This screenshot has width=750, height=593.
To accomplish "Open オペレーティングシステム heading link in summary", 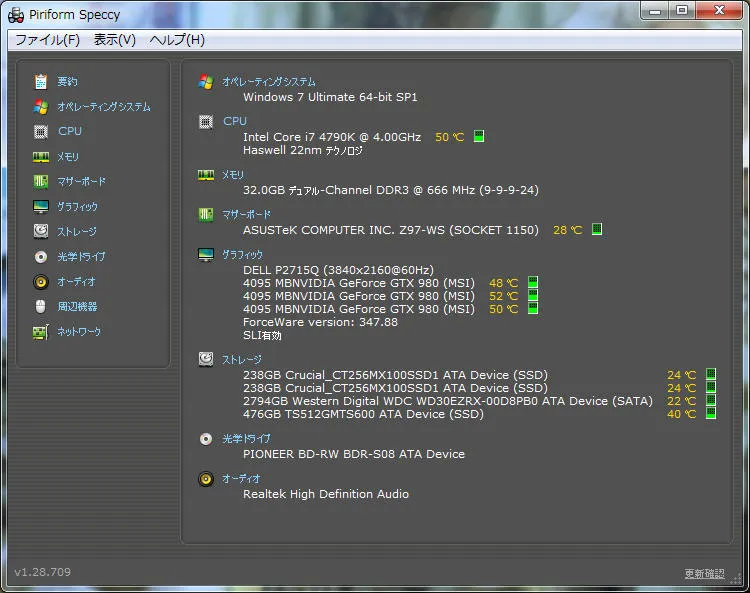I will tap(269, 82).
